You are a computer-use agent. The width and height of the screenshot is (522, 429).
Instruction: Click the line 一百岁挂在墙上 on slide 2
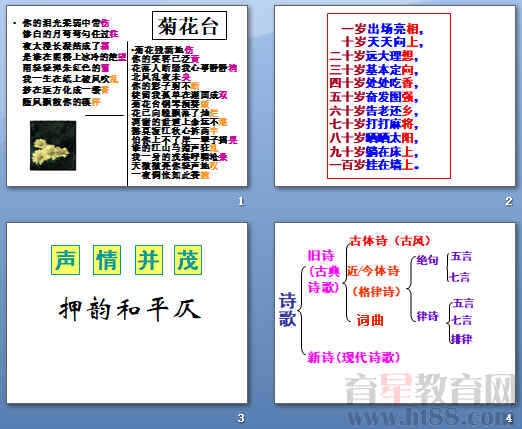[x=374, y=165]
